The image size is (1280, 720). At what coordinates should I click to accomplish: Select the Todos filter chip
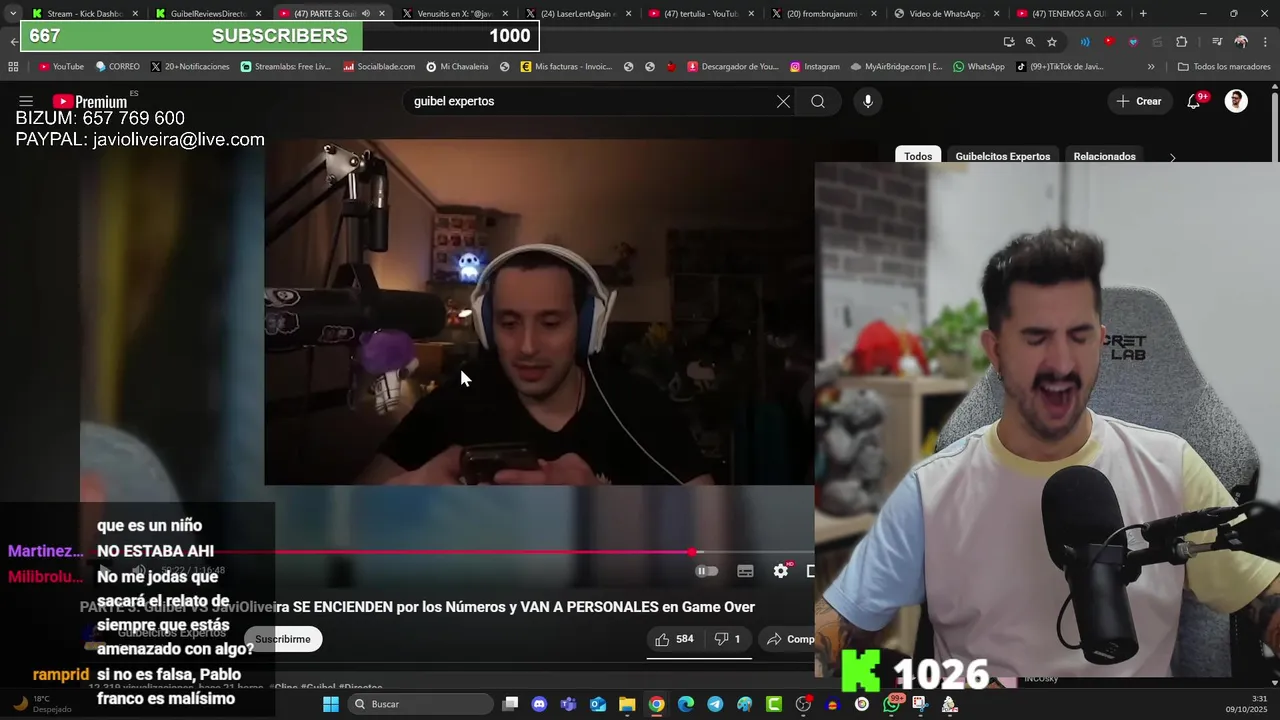click(918, 156)
